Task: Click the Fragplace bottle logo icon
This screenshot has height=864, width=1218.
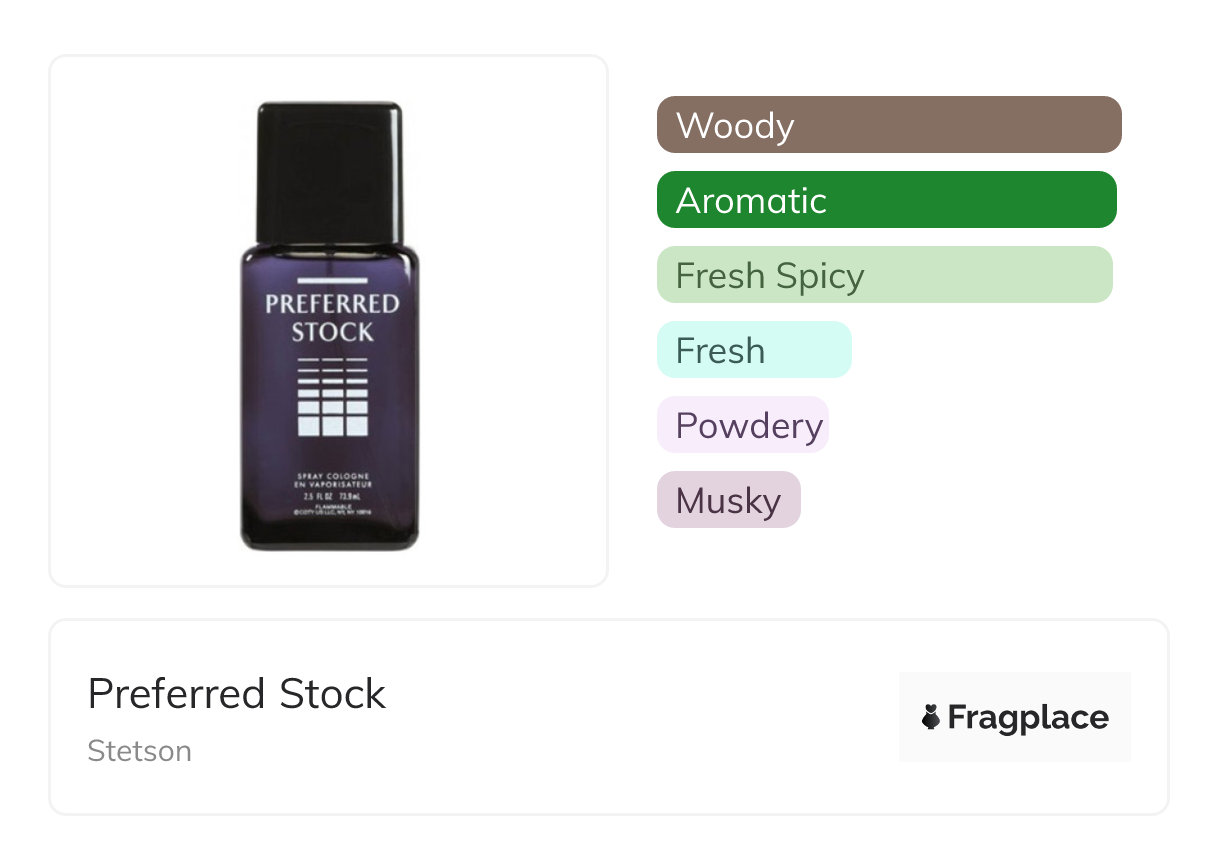Action: [x=931, y=717]
